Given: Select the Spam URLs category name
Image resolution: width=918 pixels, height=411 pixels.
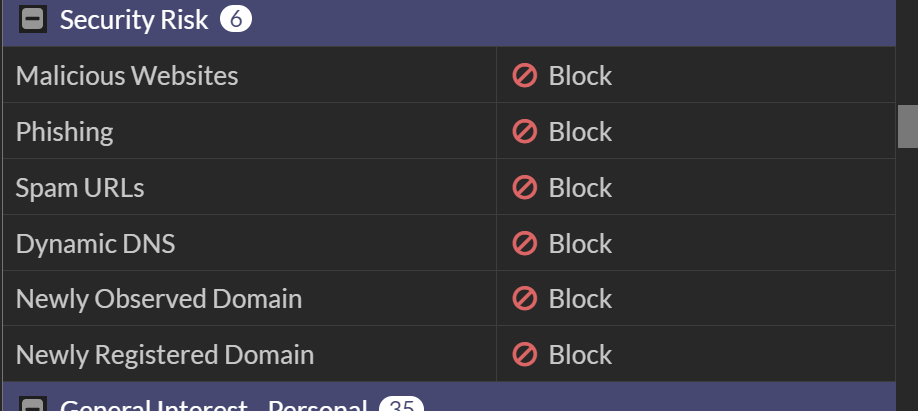Looking at the screenshot, I should [x=80, y=188].
